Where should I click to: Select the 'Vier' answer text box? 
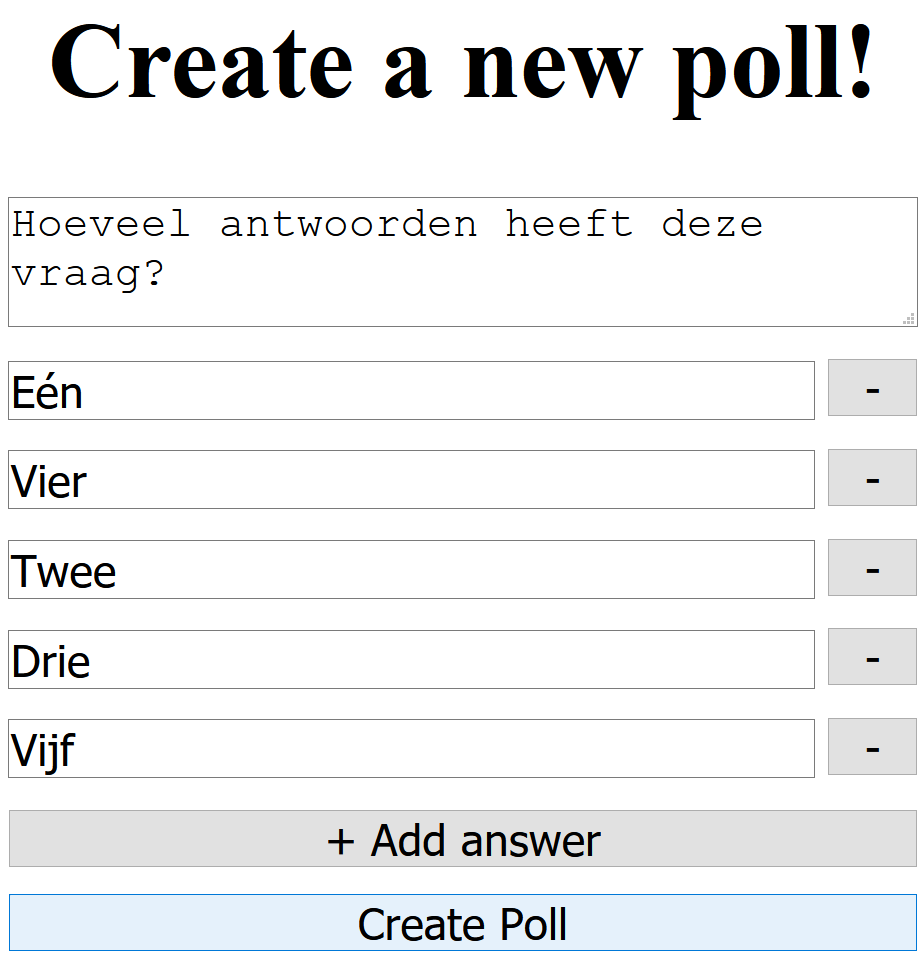(411, 480)
